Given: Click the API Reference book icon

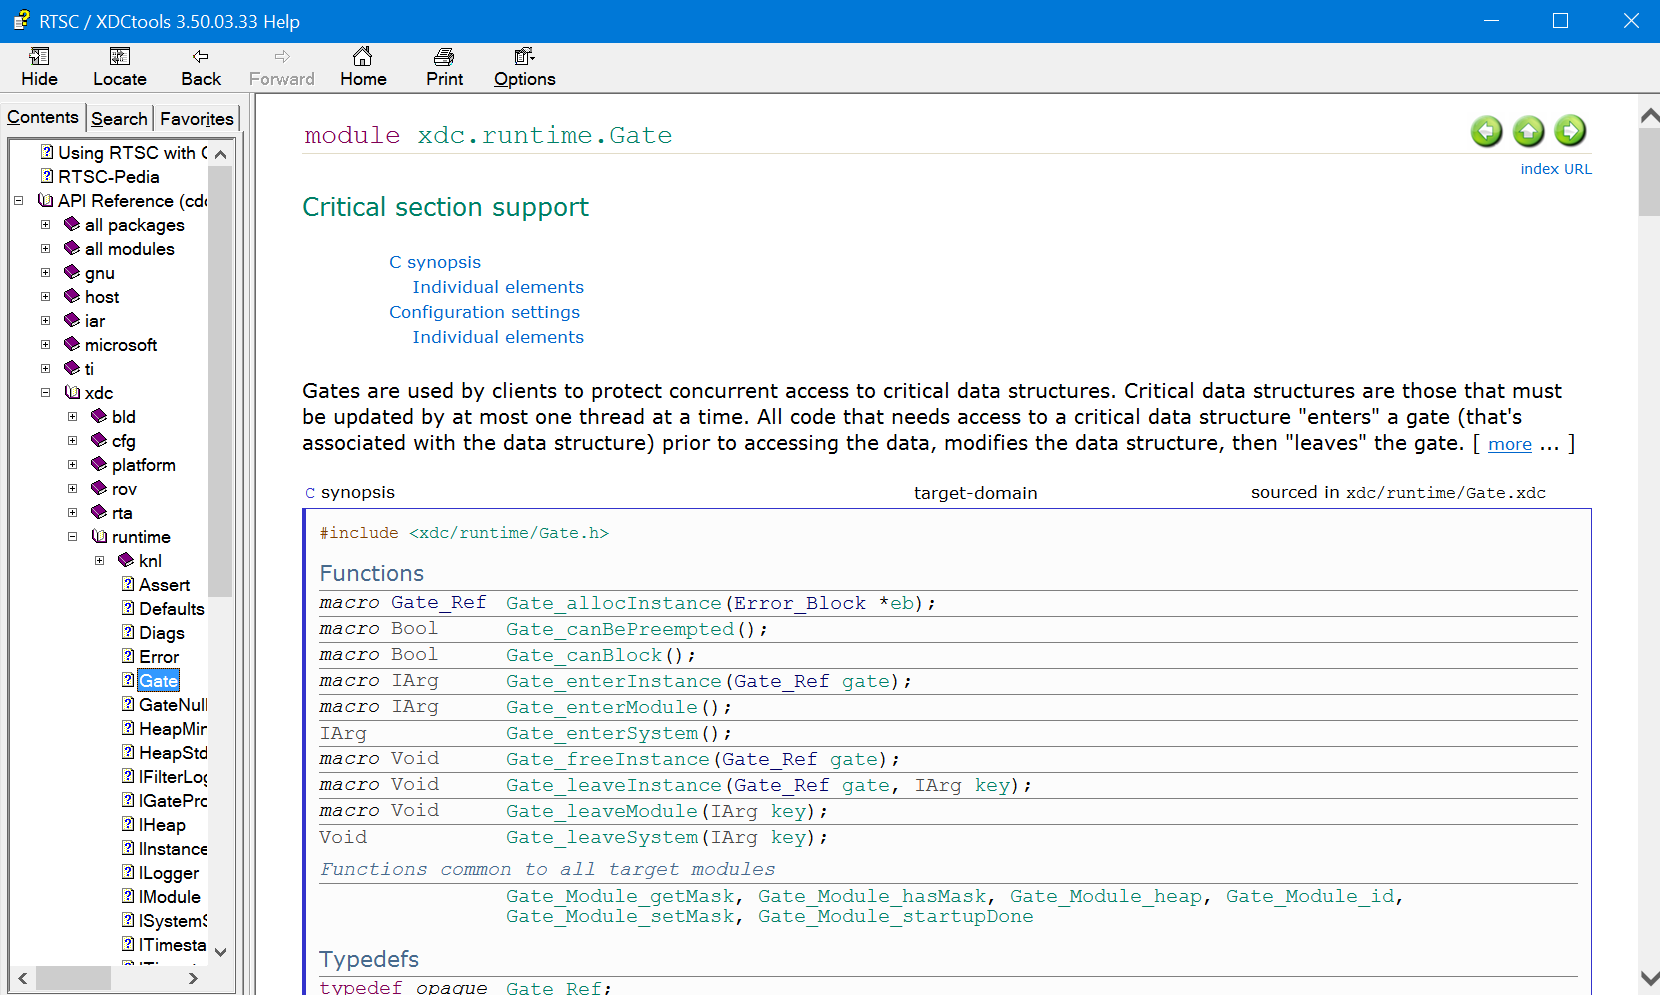Looking at the screenshot, I should pyautogui.click(x=45, y=200).
